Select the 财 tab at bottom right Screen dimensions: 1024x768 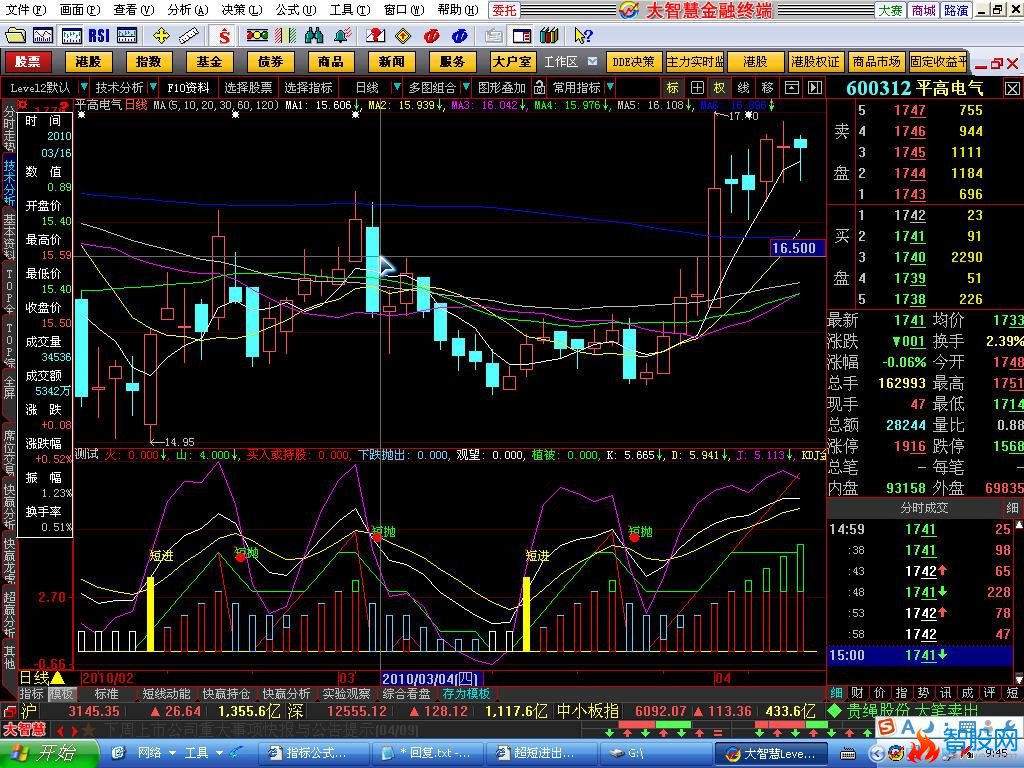857,693
